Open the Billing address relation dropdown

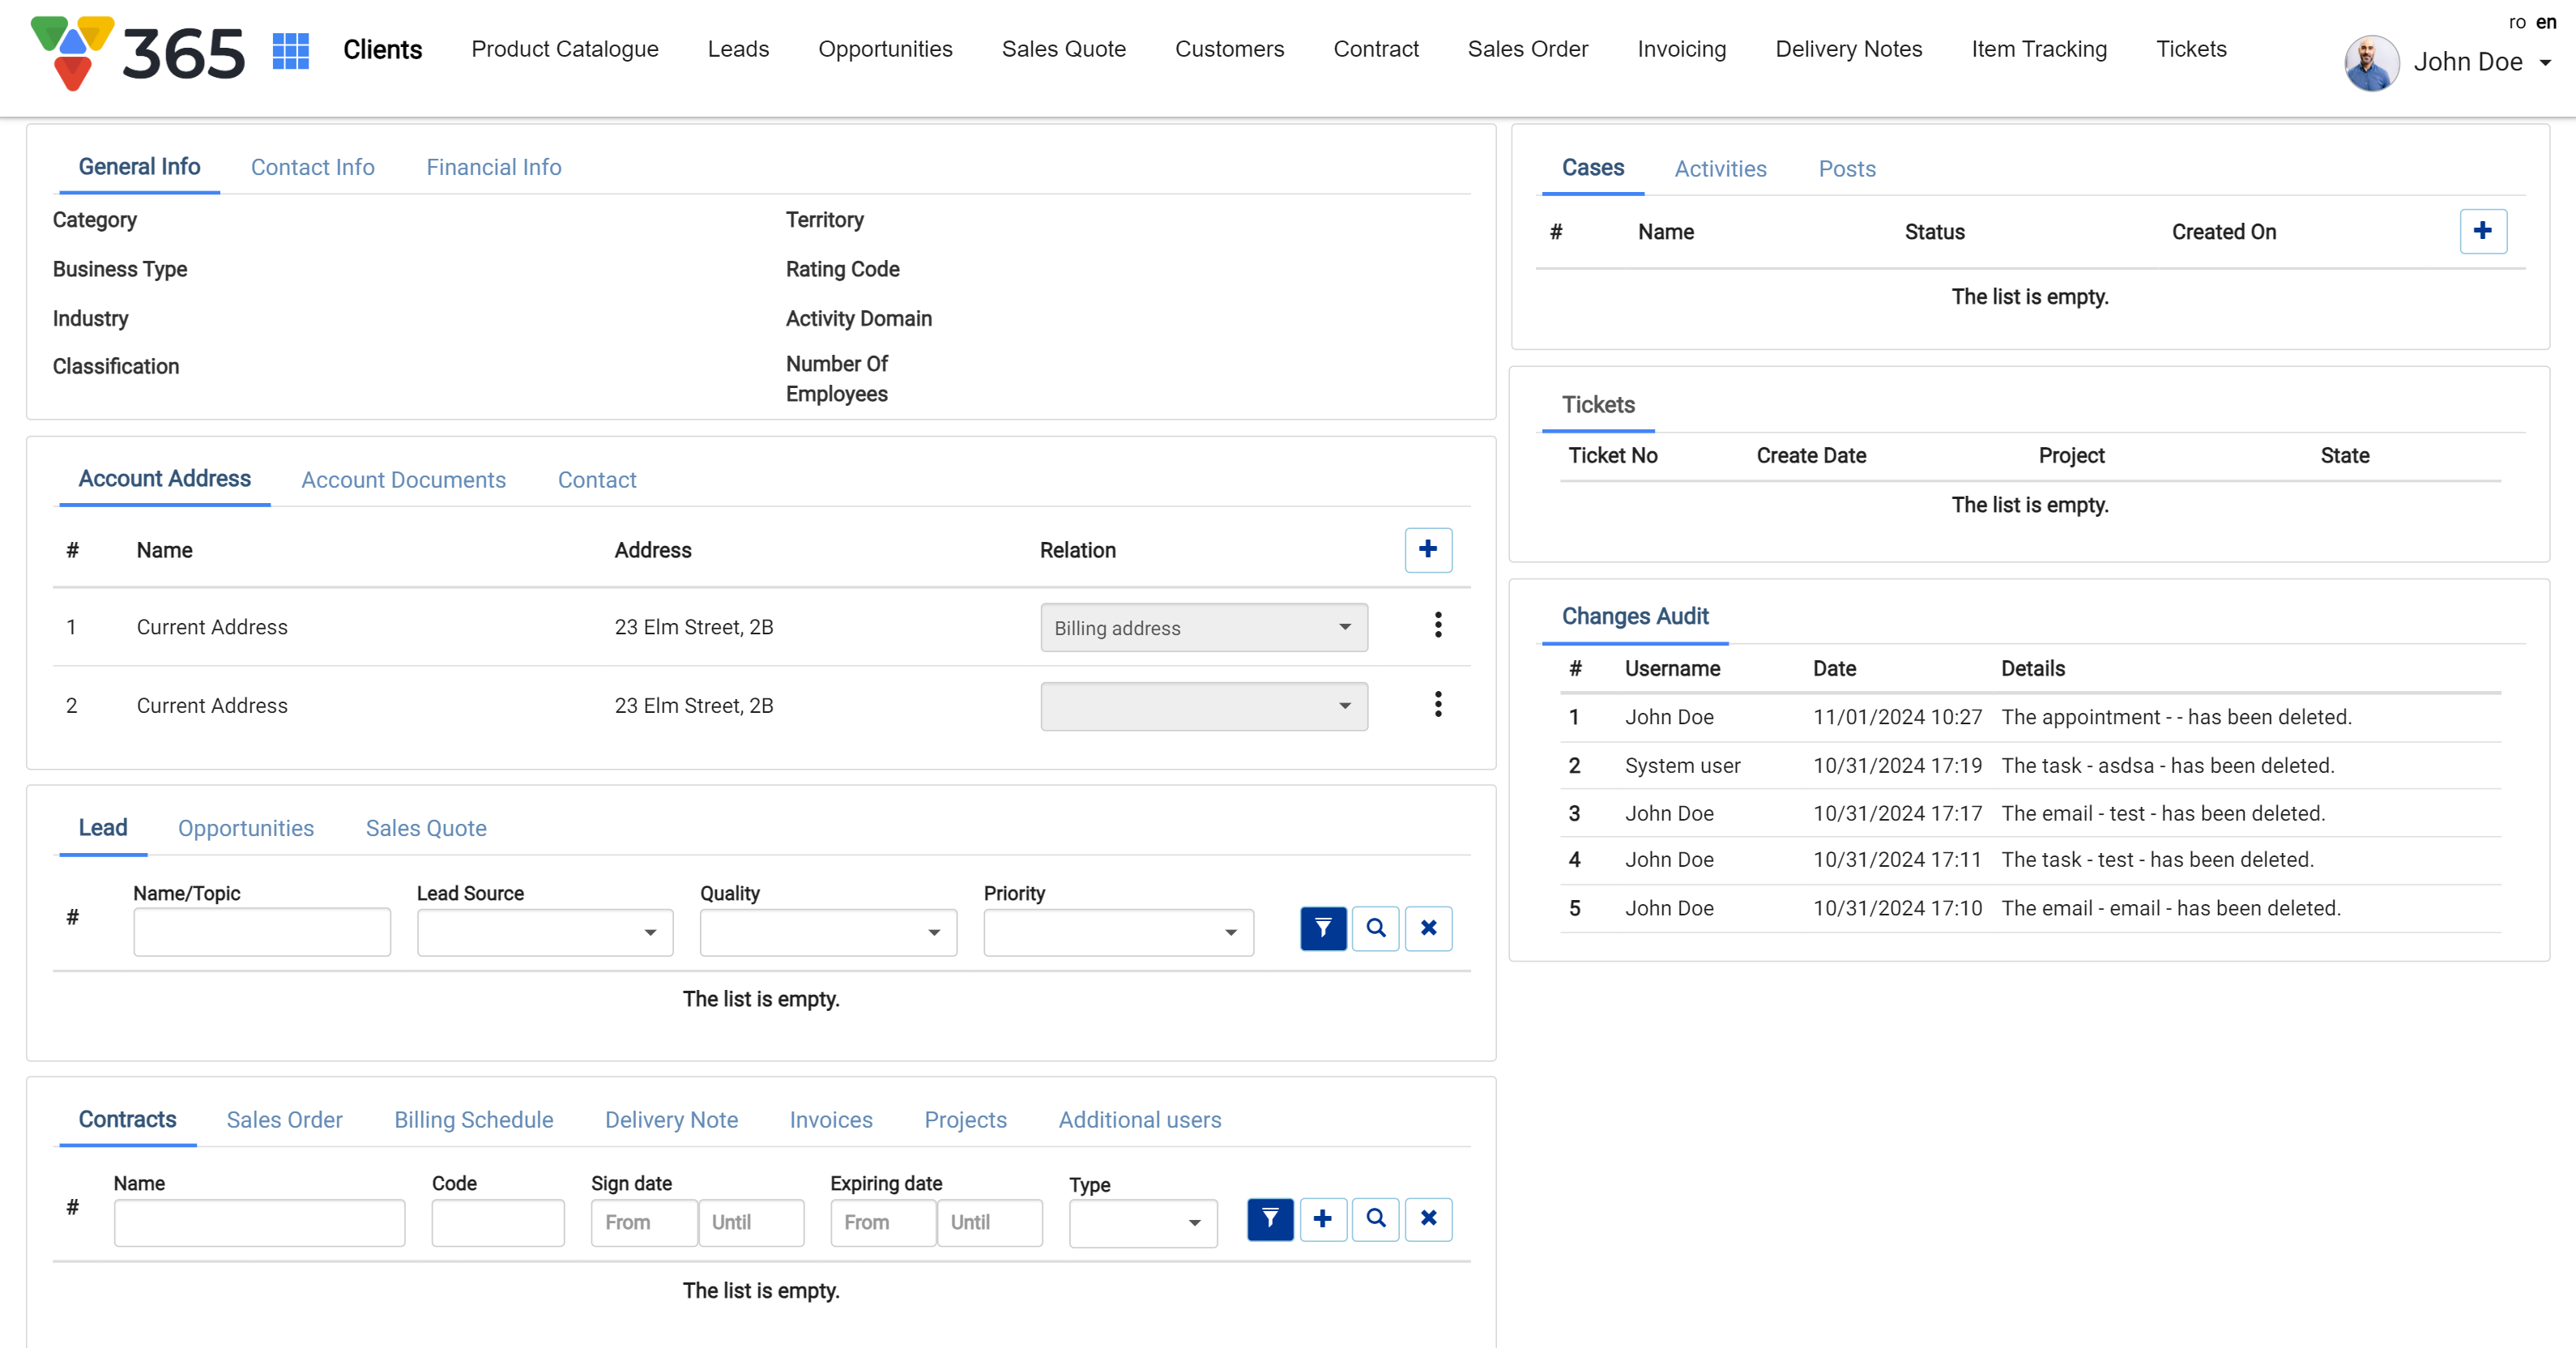click(x=1203, y=628)
